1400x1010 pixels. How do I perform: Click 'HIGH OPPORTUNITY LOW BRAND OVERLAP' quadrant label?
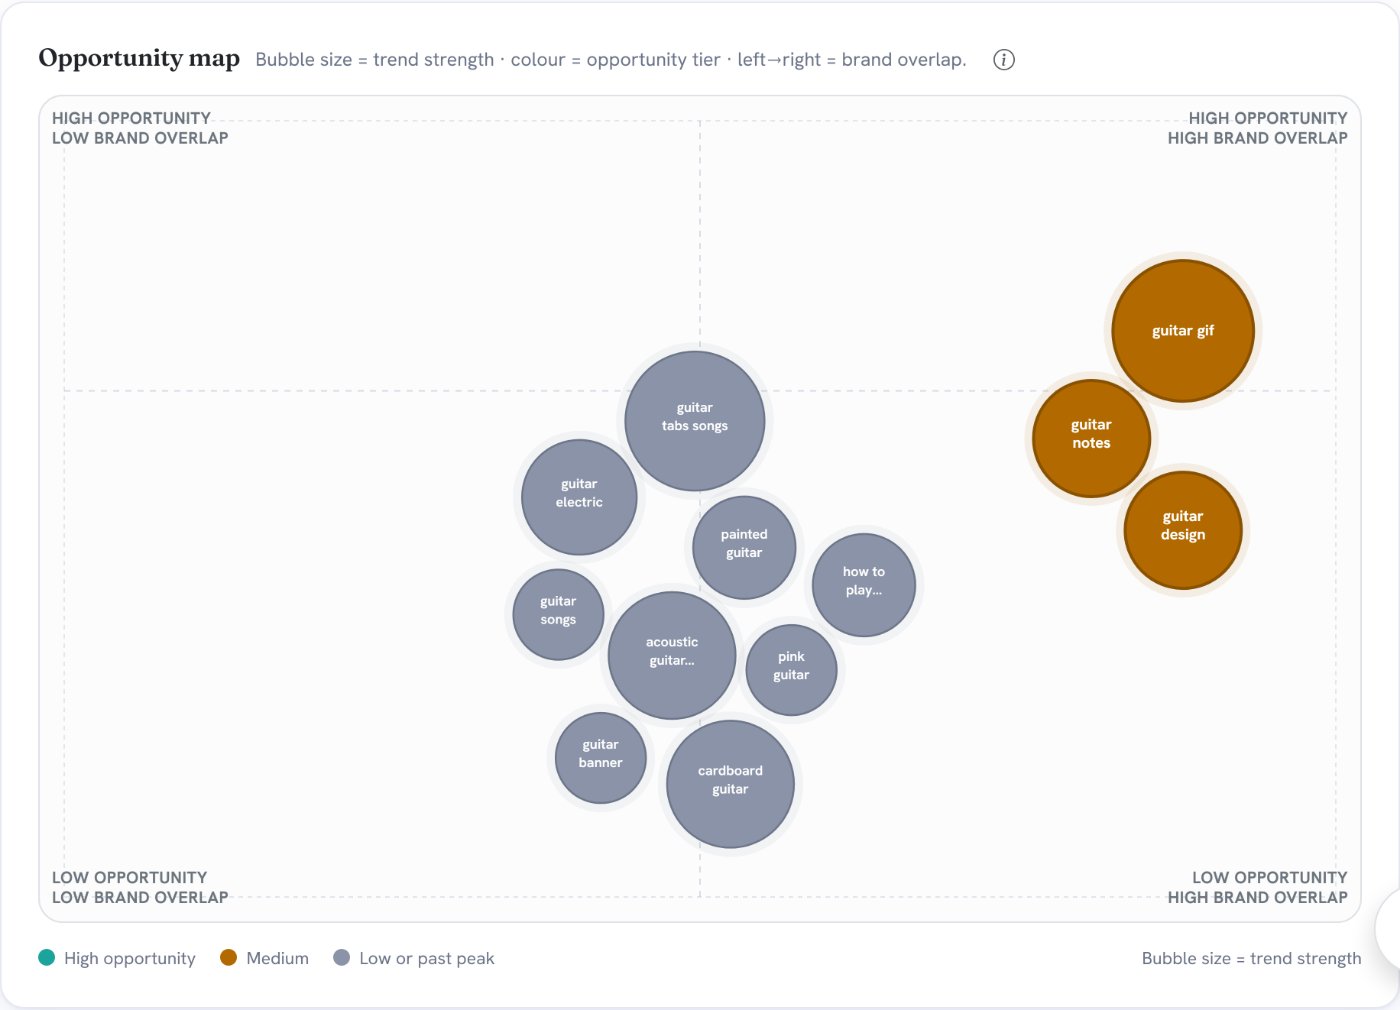coord(140,128)
